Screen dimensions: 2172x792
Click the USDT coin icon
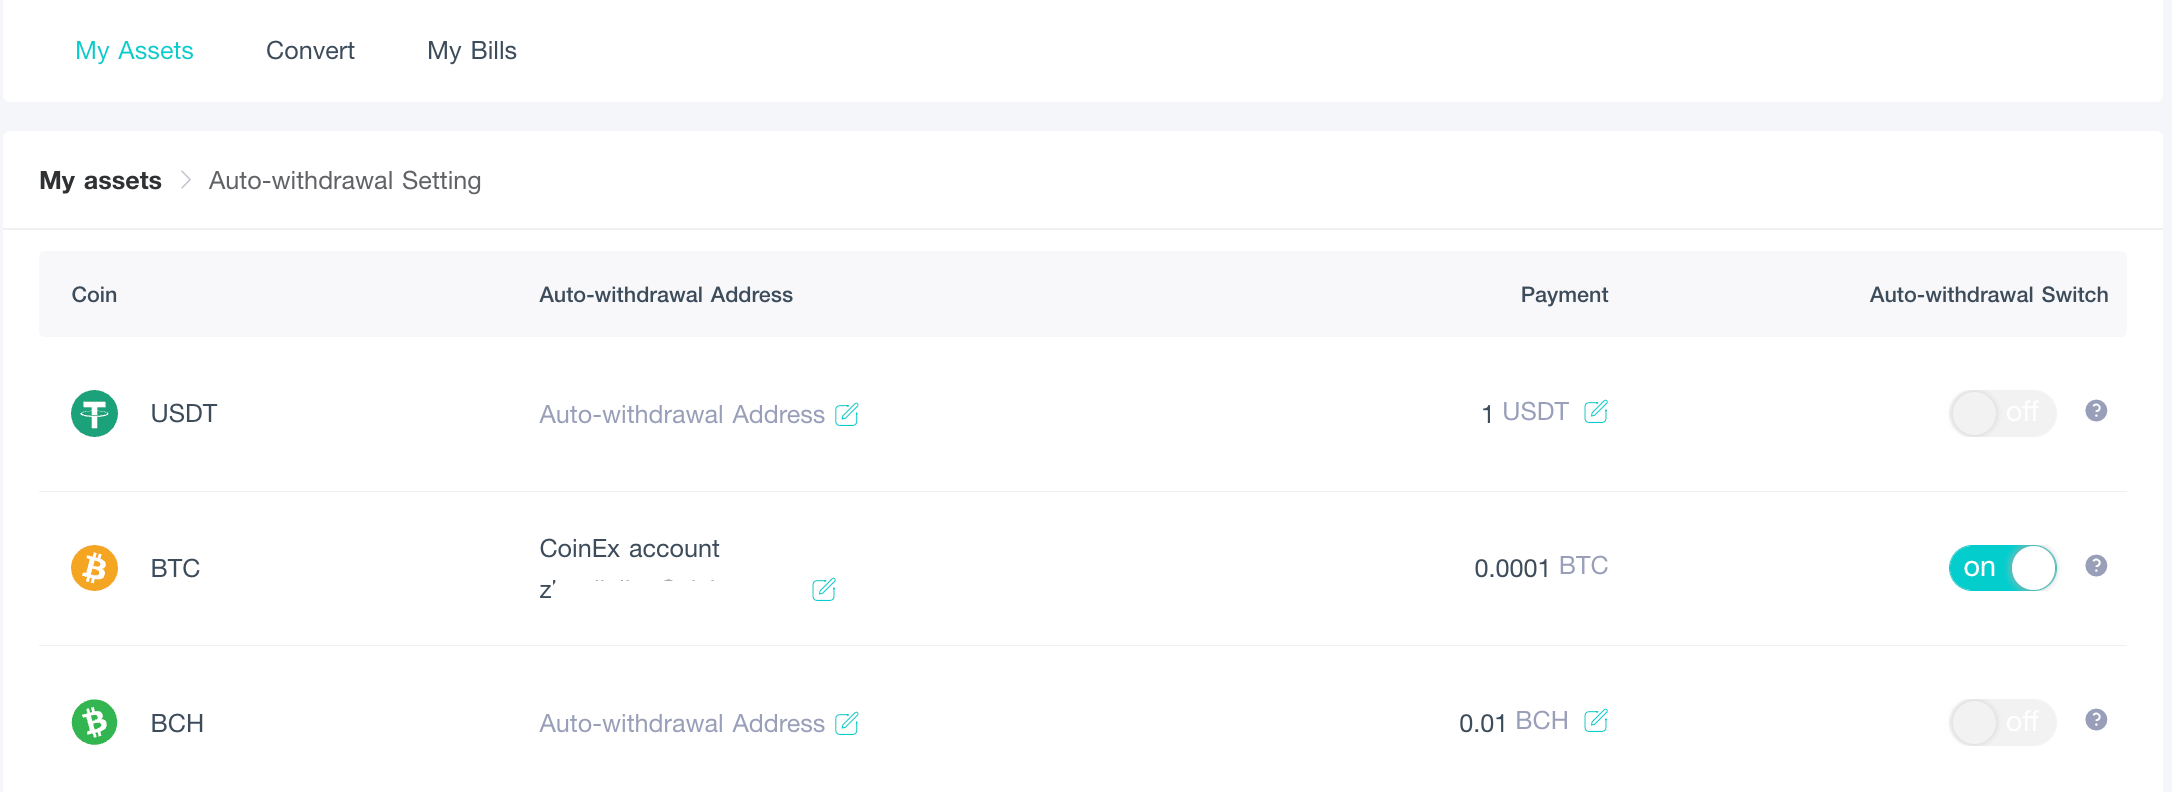tap(93, 413)
